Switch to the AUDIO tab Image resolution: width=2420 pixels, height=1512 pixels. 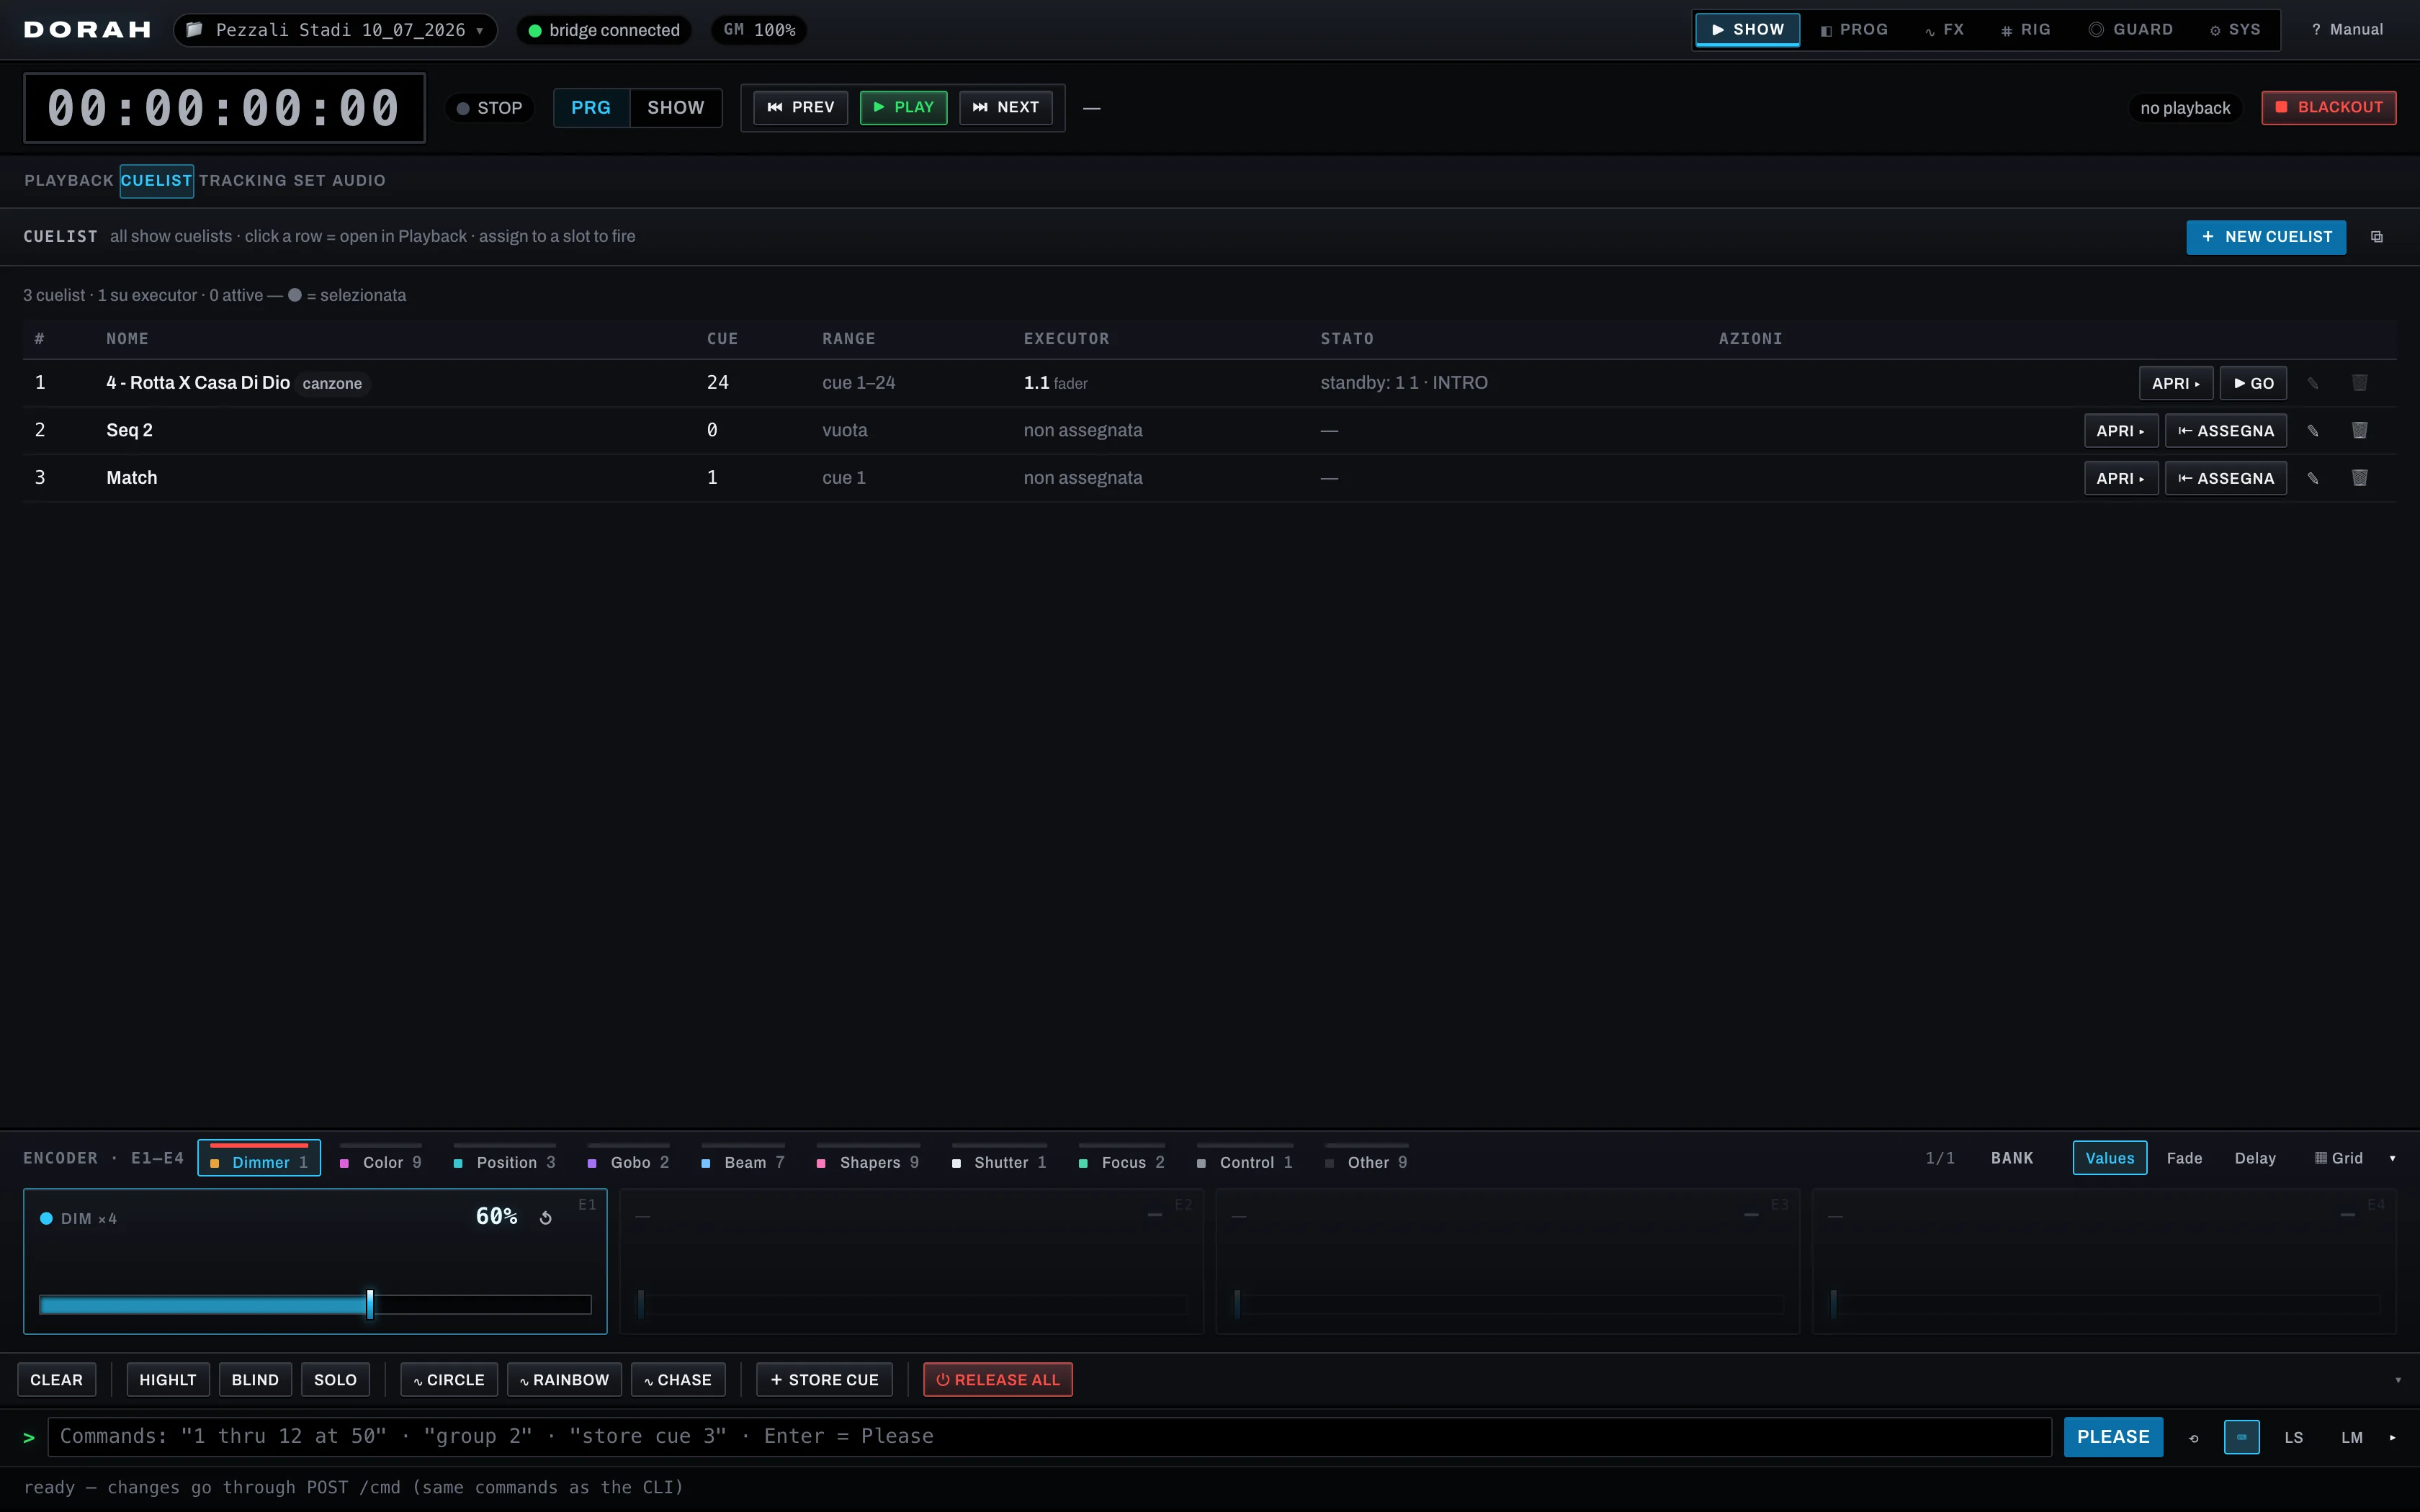358,181
